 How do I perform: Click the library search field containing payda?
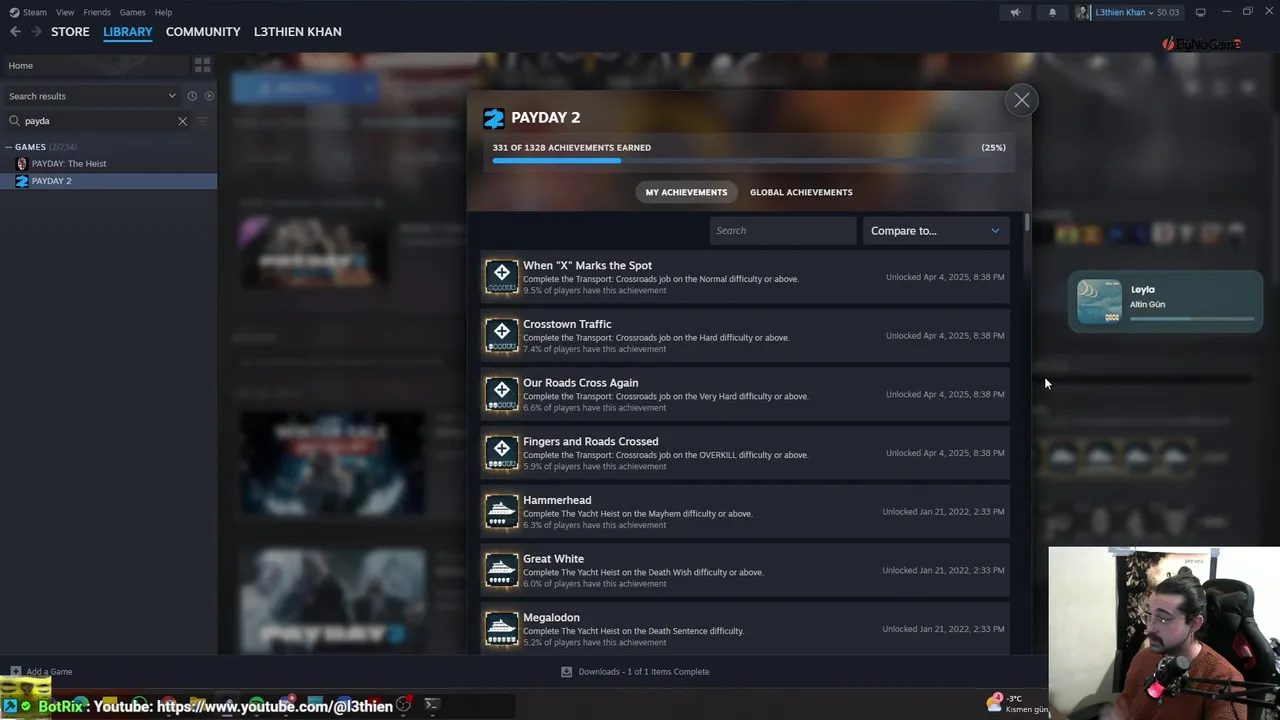[x=98, y=121]
